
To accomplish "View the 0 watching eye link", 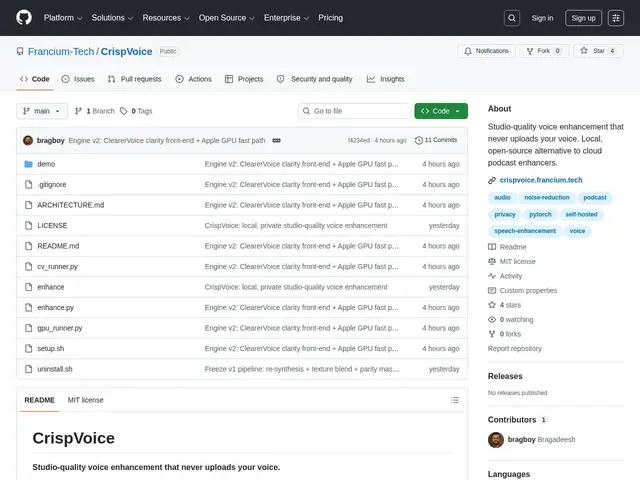I will coord(511,320).
